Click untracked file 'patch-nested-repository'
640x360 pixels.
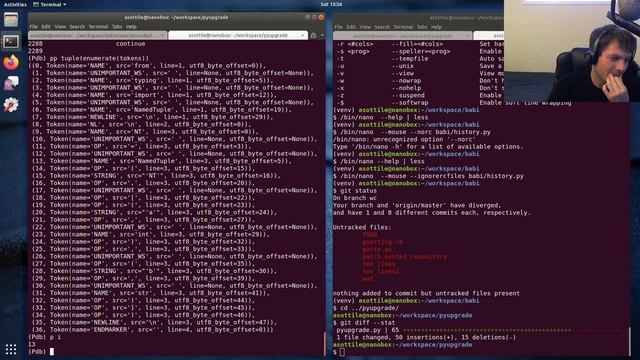click(404, 257)
